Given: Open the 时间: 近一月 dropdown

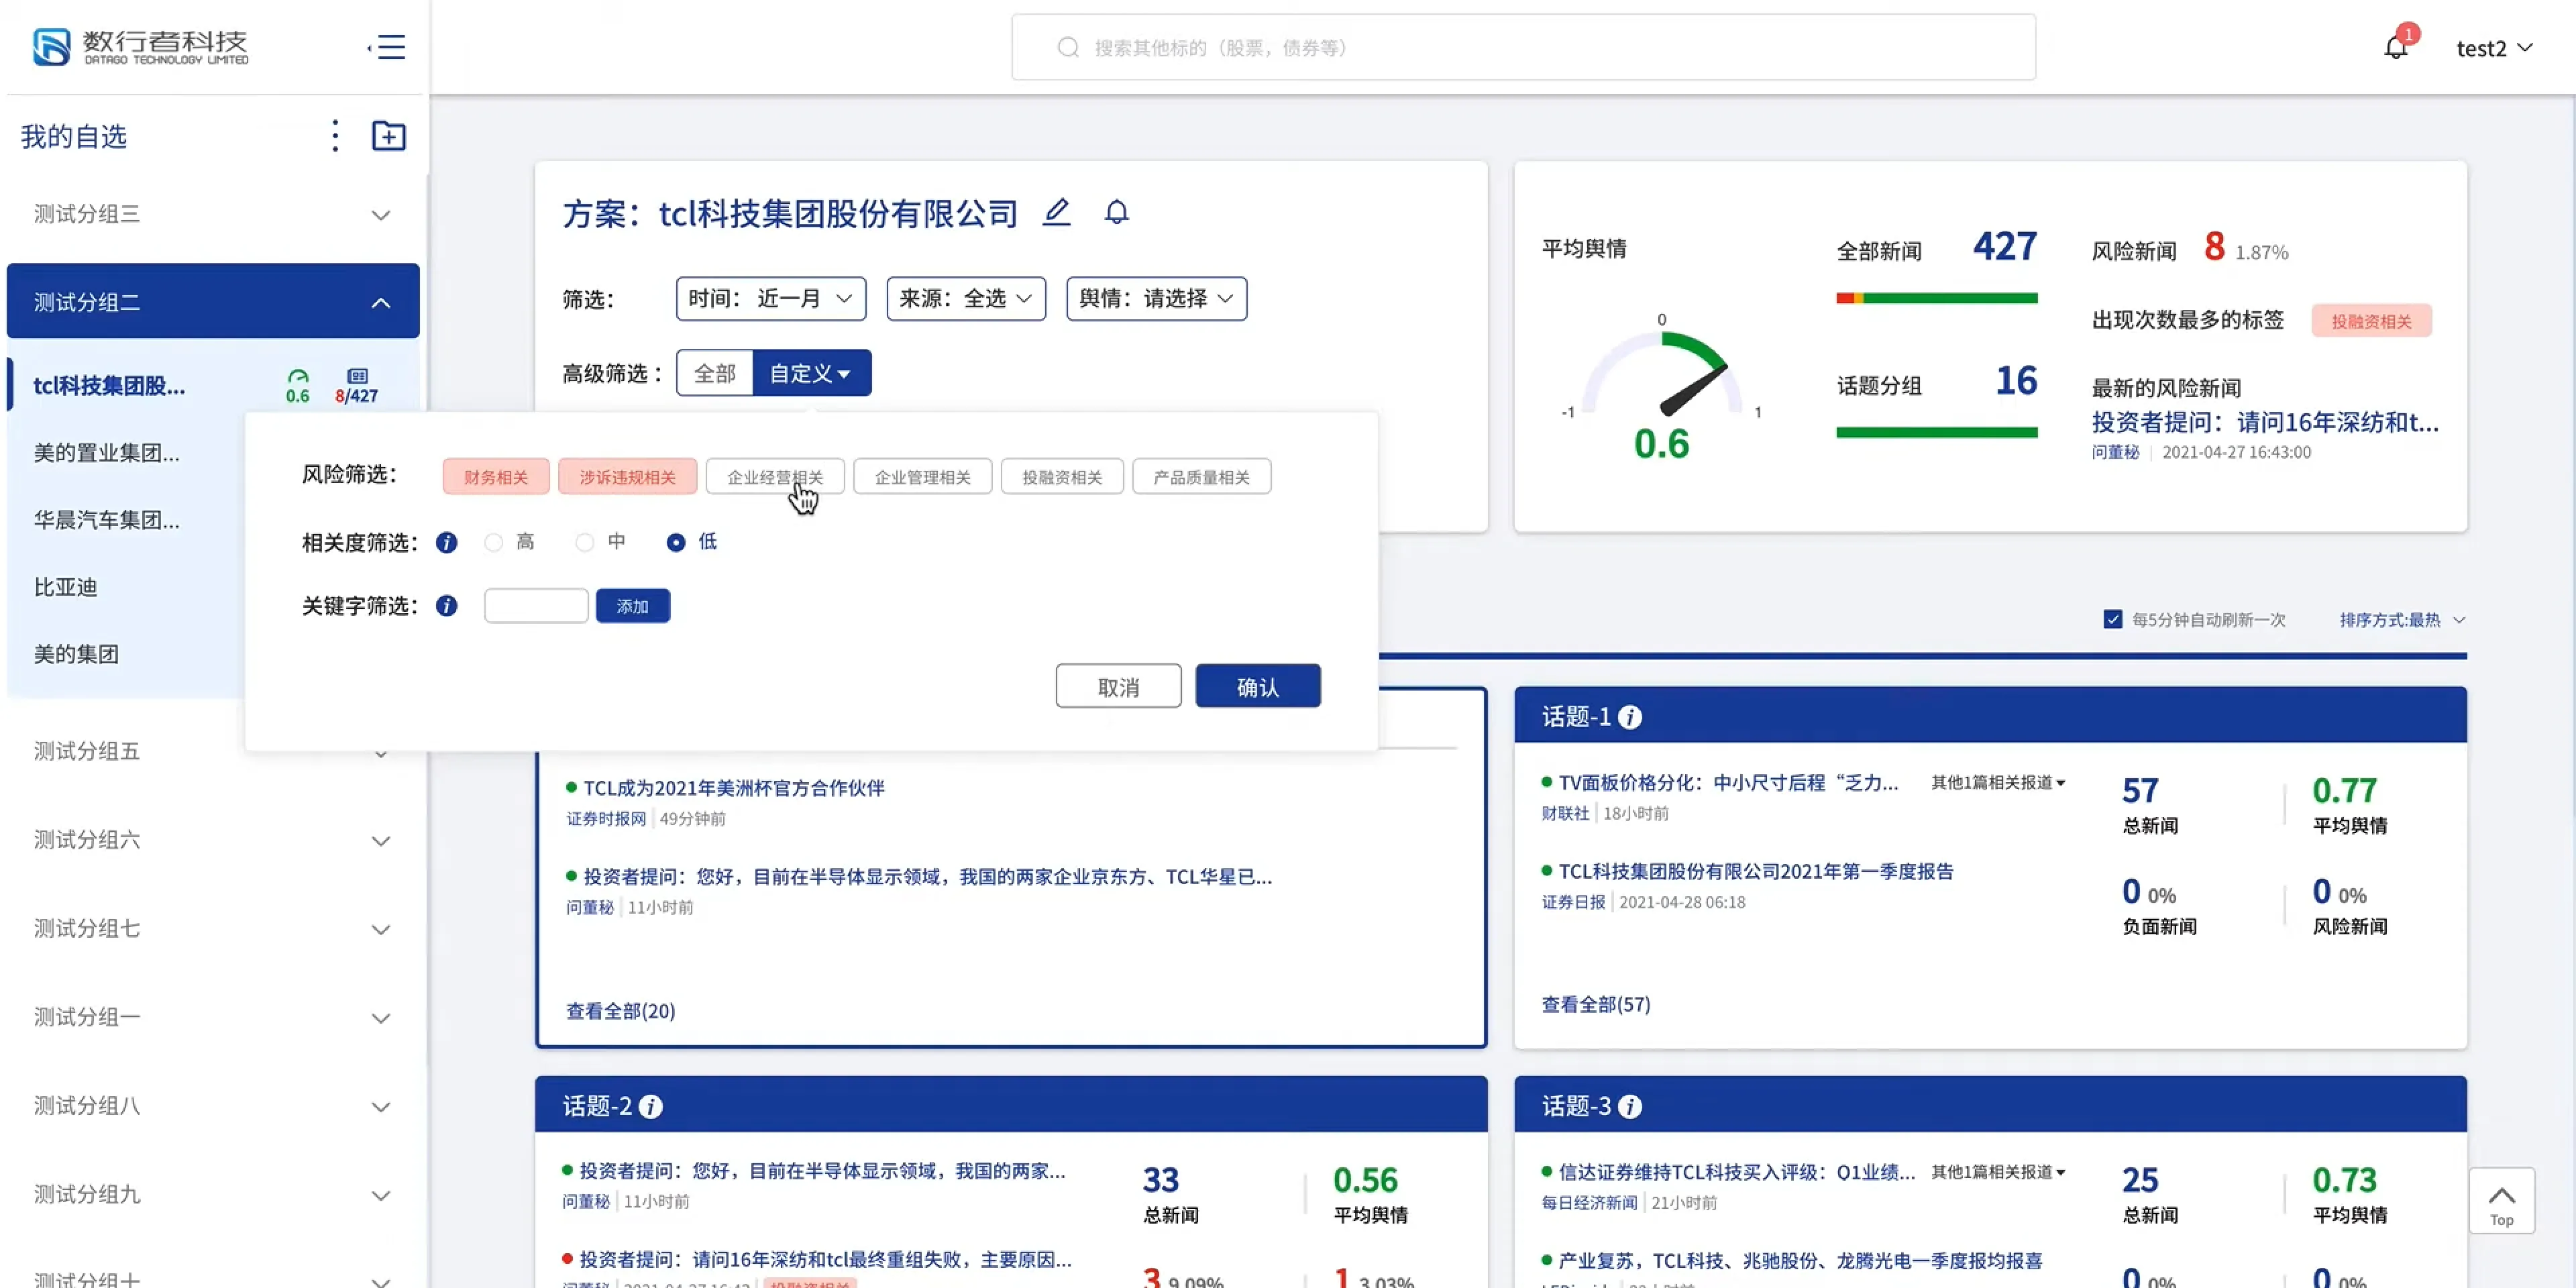Looking at the screenshot, I should (x=770, y=298).
